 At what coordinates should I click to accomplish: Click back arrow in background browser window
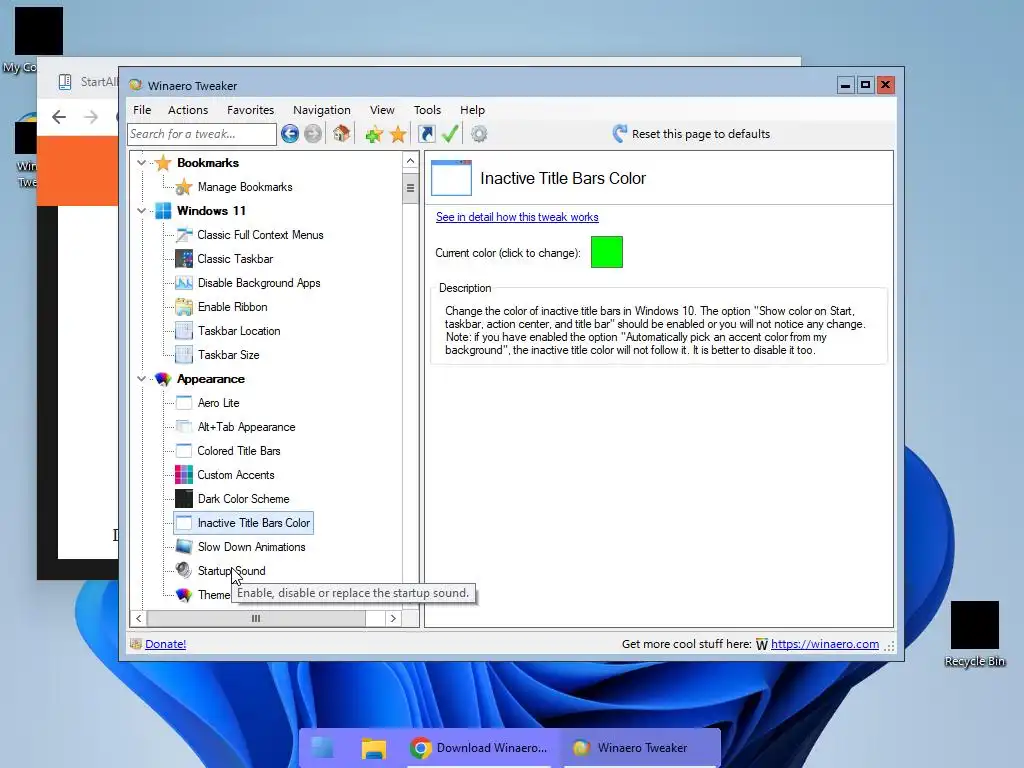pyautogui.click(x=59, y=117)
